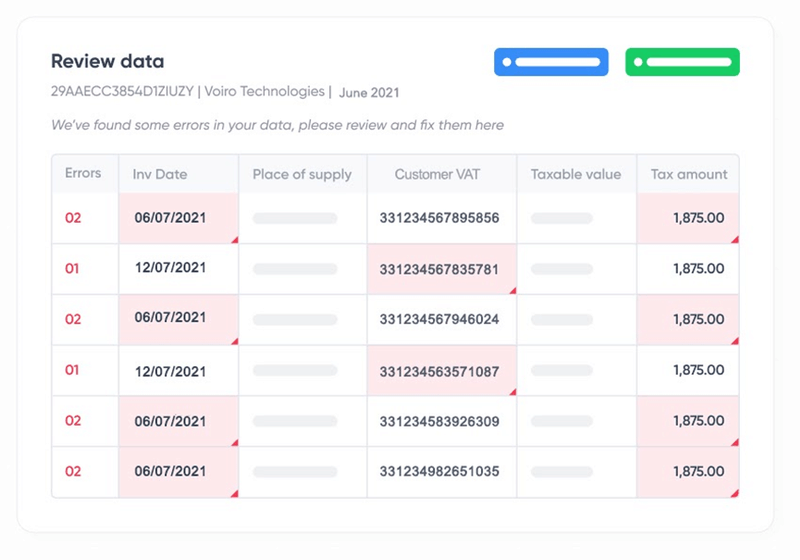Edit highlighted Customer VAT 331234563571087
The width and height of the screenshot is (800, 560).
[439, 371]
